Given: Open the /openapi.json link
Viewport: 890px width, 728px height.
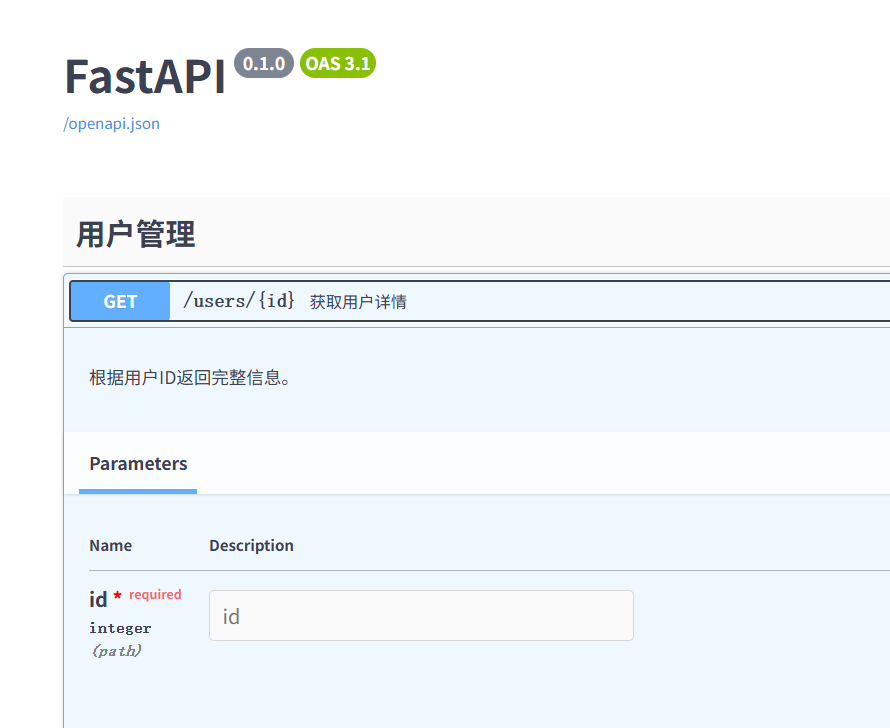Looking at the screenshot, I should pyautogui.click(x=111, y=124).
